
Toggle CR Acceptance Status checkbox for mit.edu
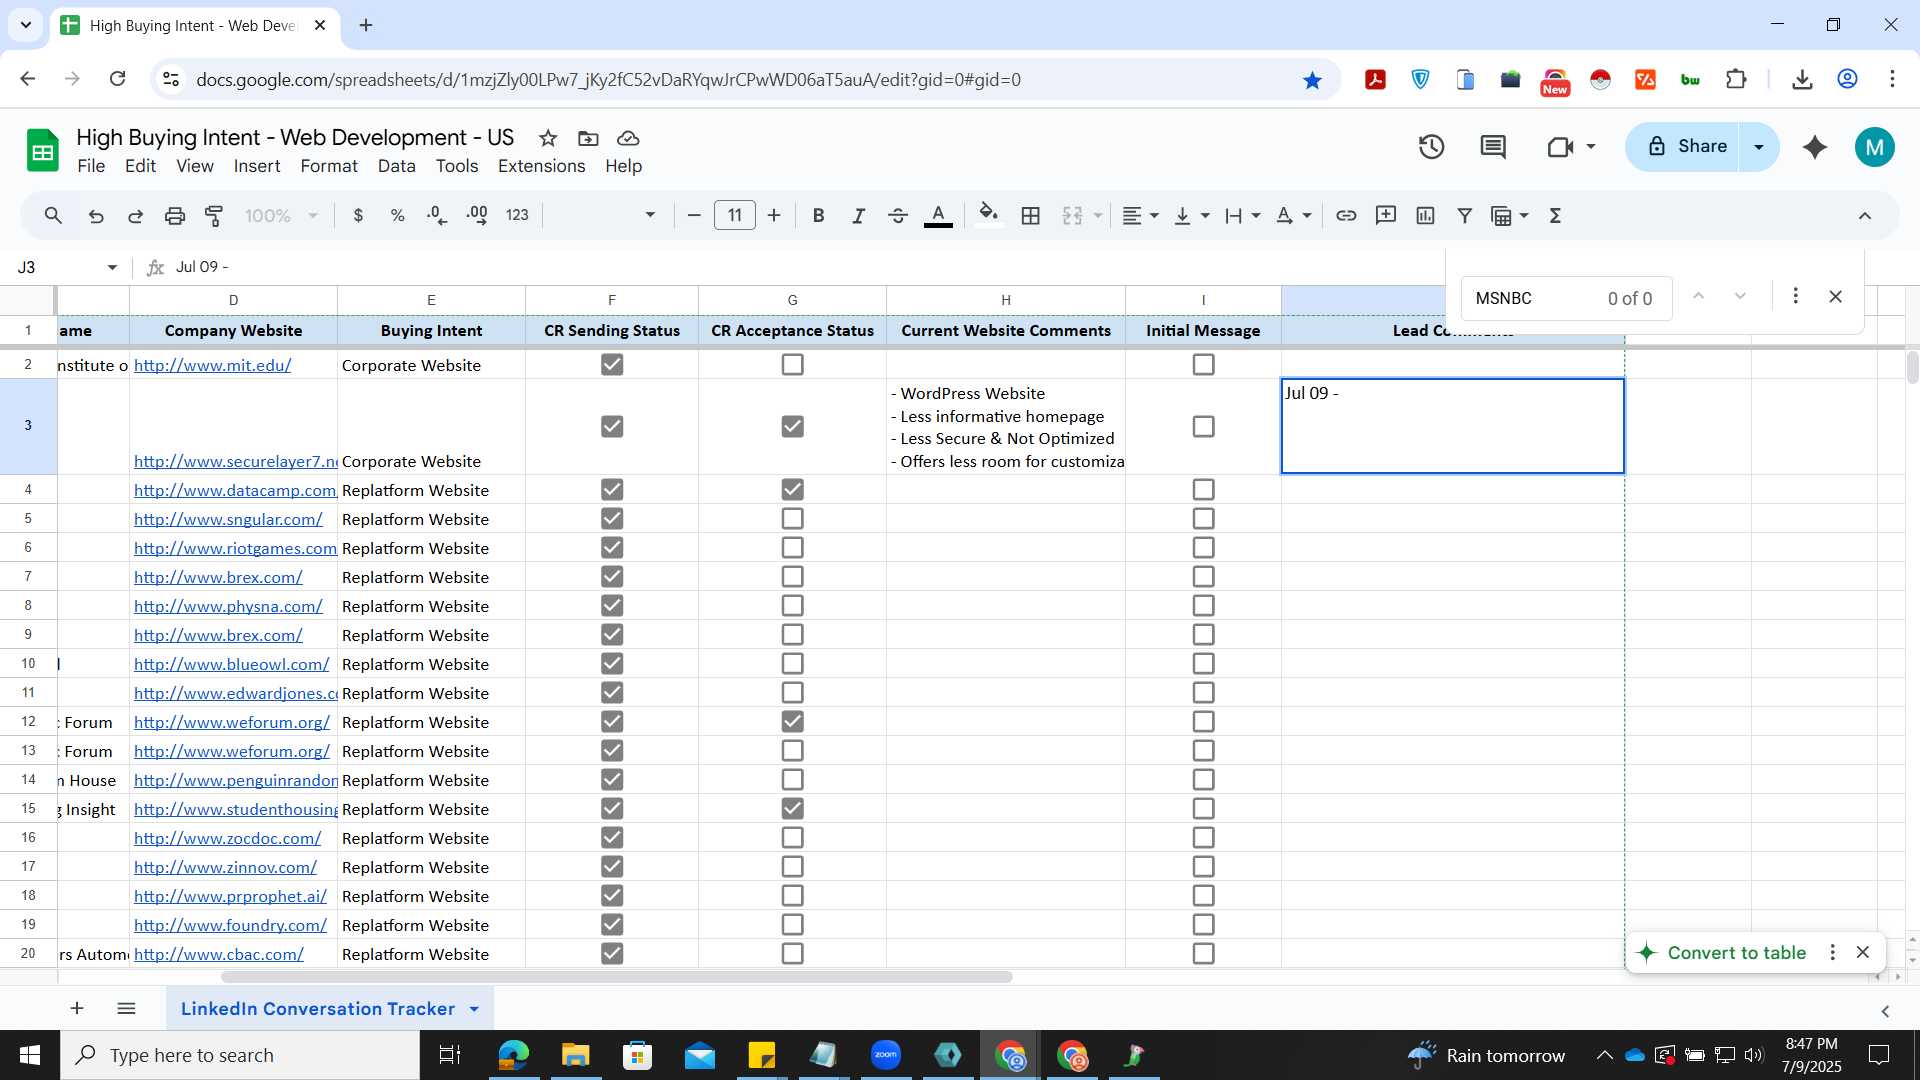[x=793, y=365]
